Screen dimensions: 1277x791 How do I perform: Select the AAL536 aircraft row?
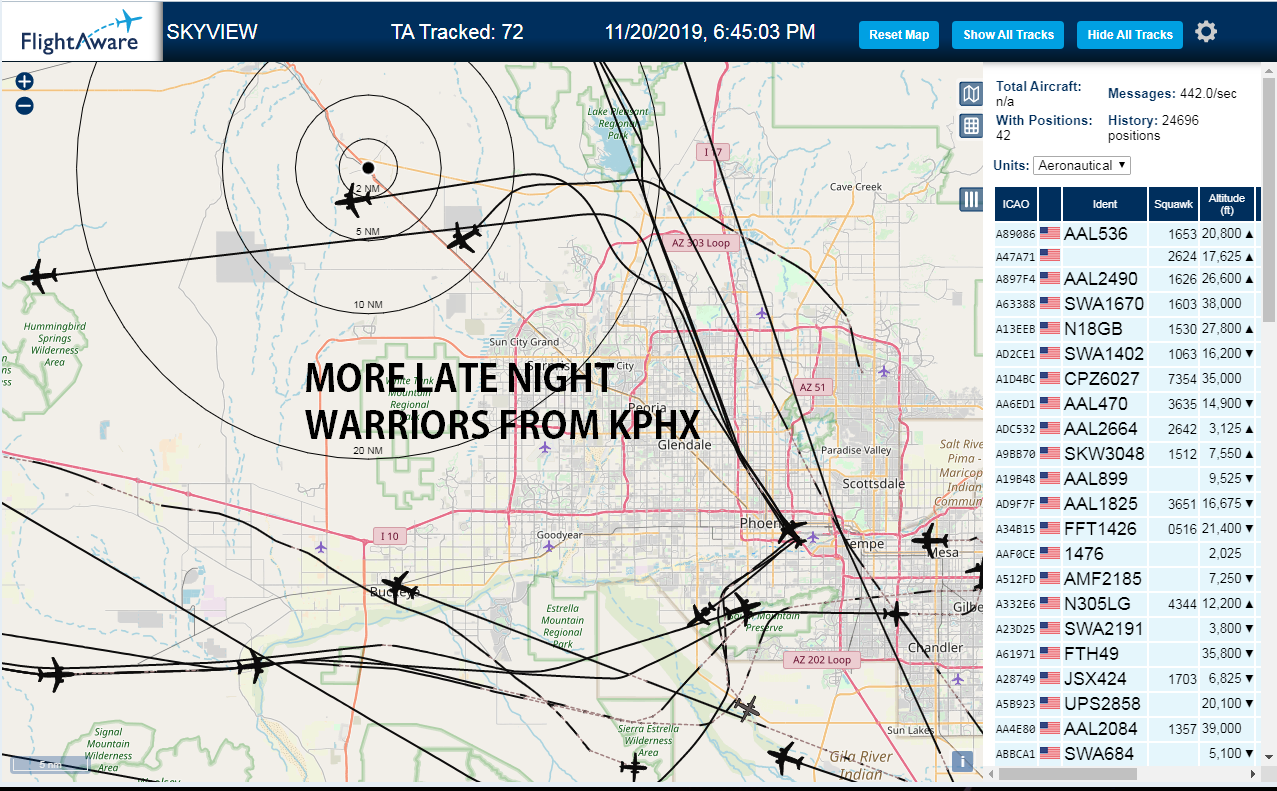1127,234
